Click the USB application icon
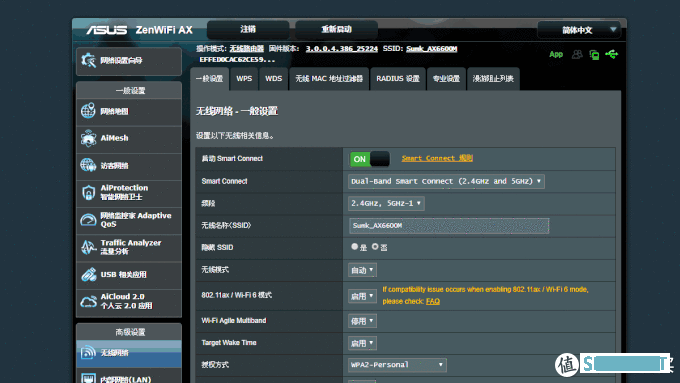 [88, 275]
